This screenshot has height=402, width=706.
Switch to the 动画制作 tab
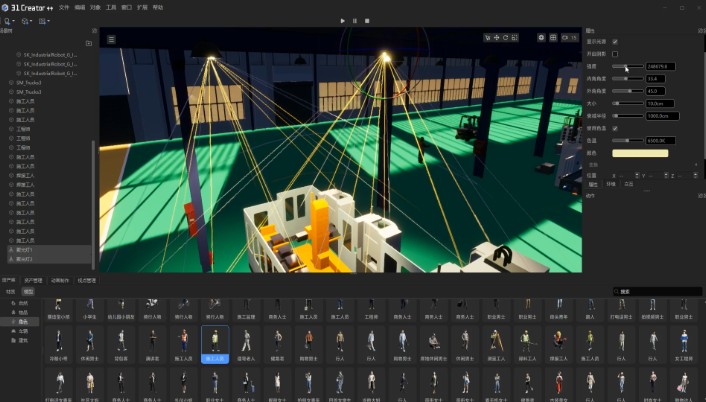[x=60, y=281]
